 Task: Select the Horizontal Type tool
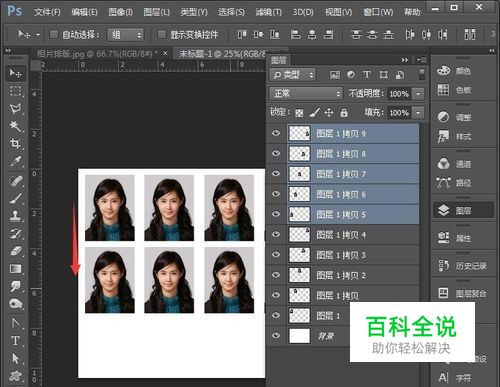(15, 341)
